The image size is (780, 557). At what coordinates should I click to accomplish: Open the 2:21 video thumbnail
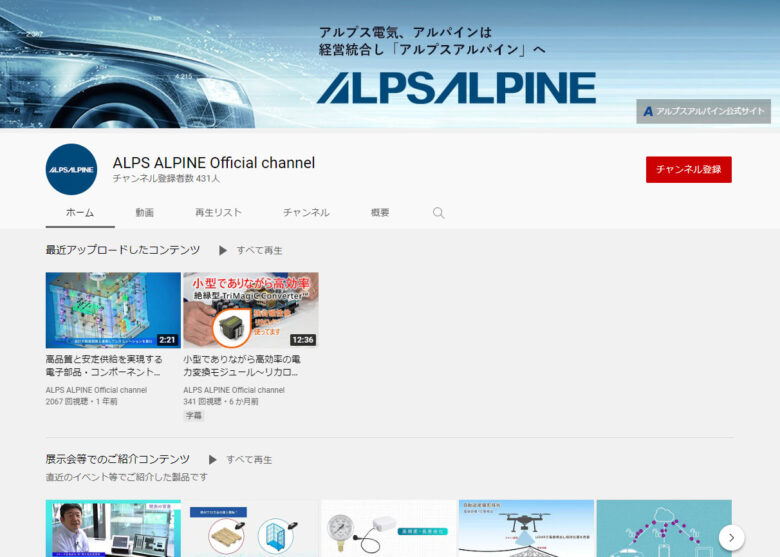113,310
